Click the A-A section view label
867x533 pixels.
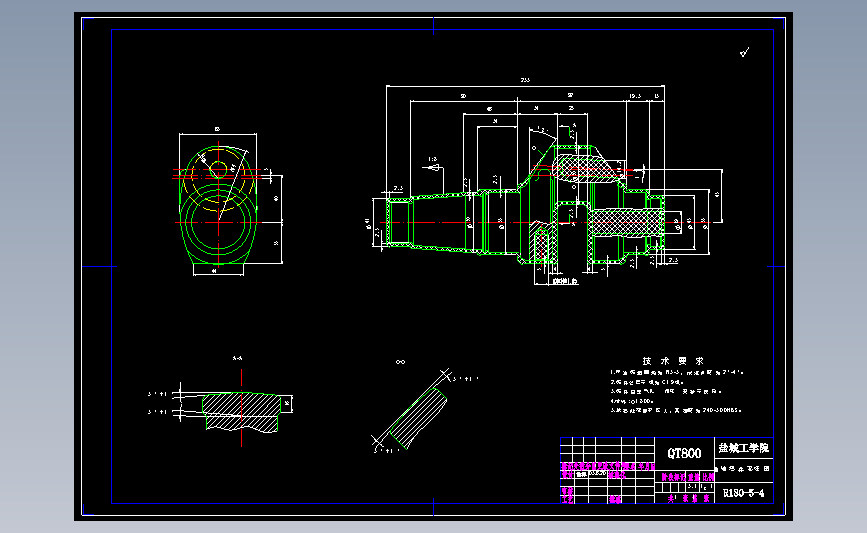coord(237,358)
